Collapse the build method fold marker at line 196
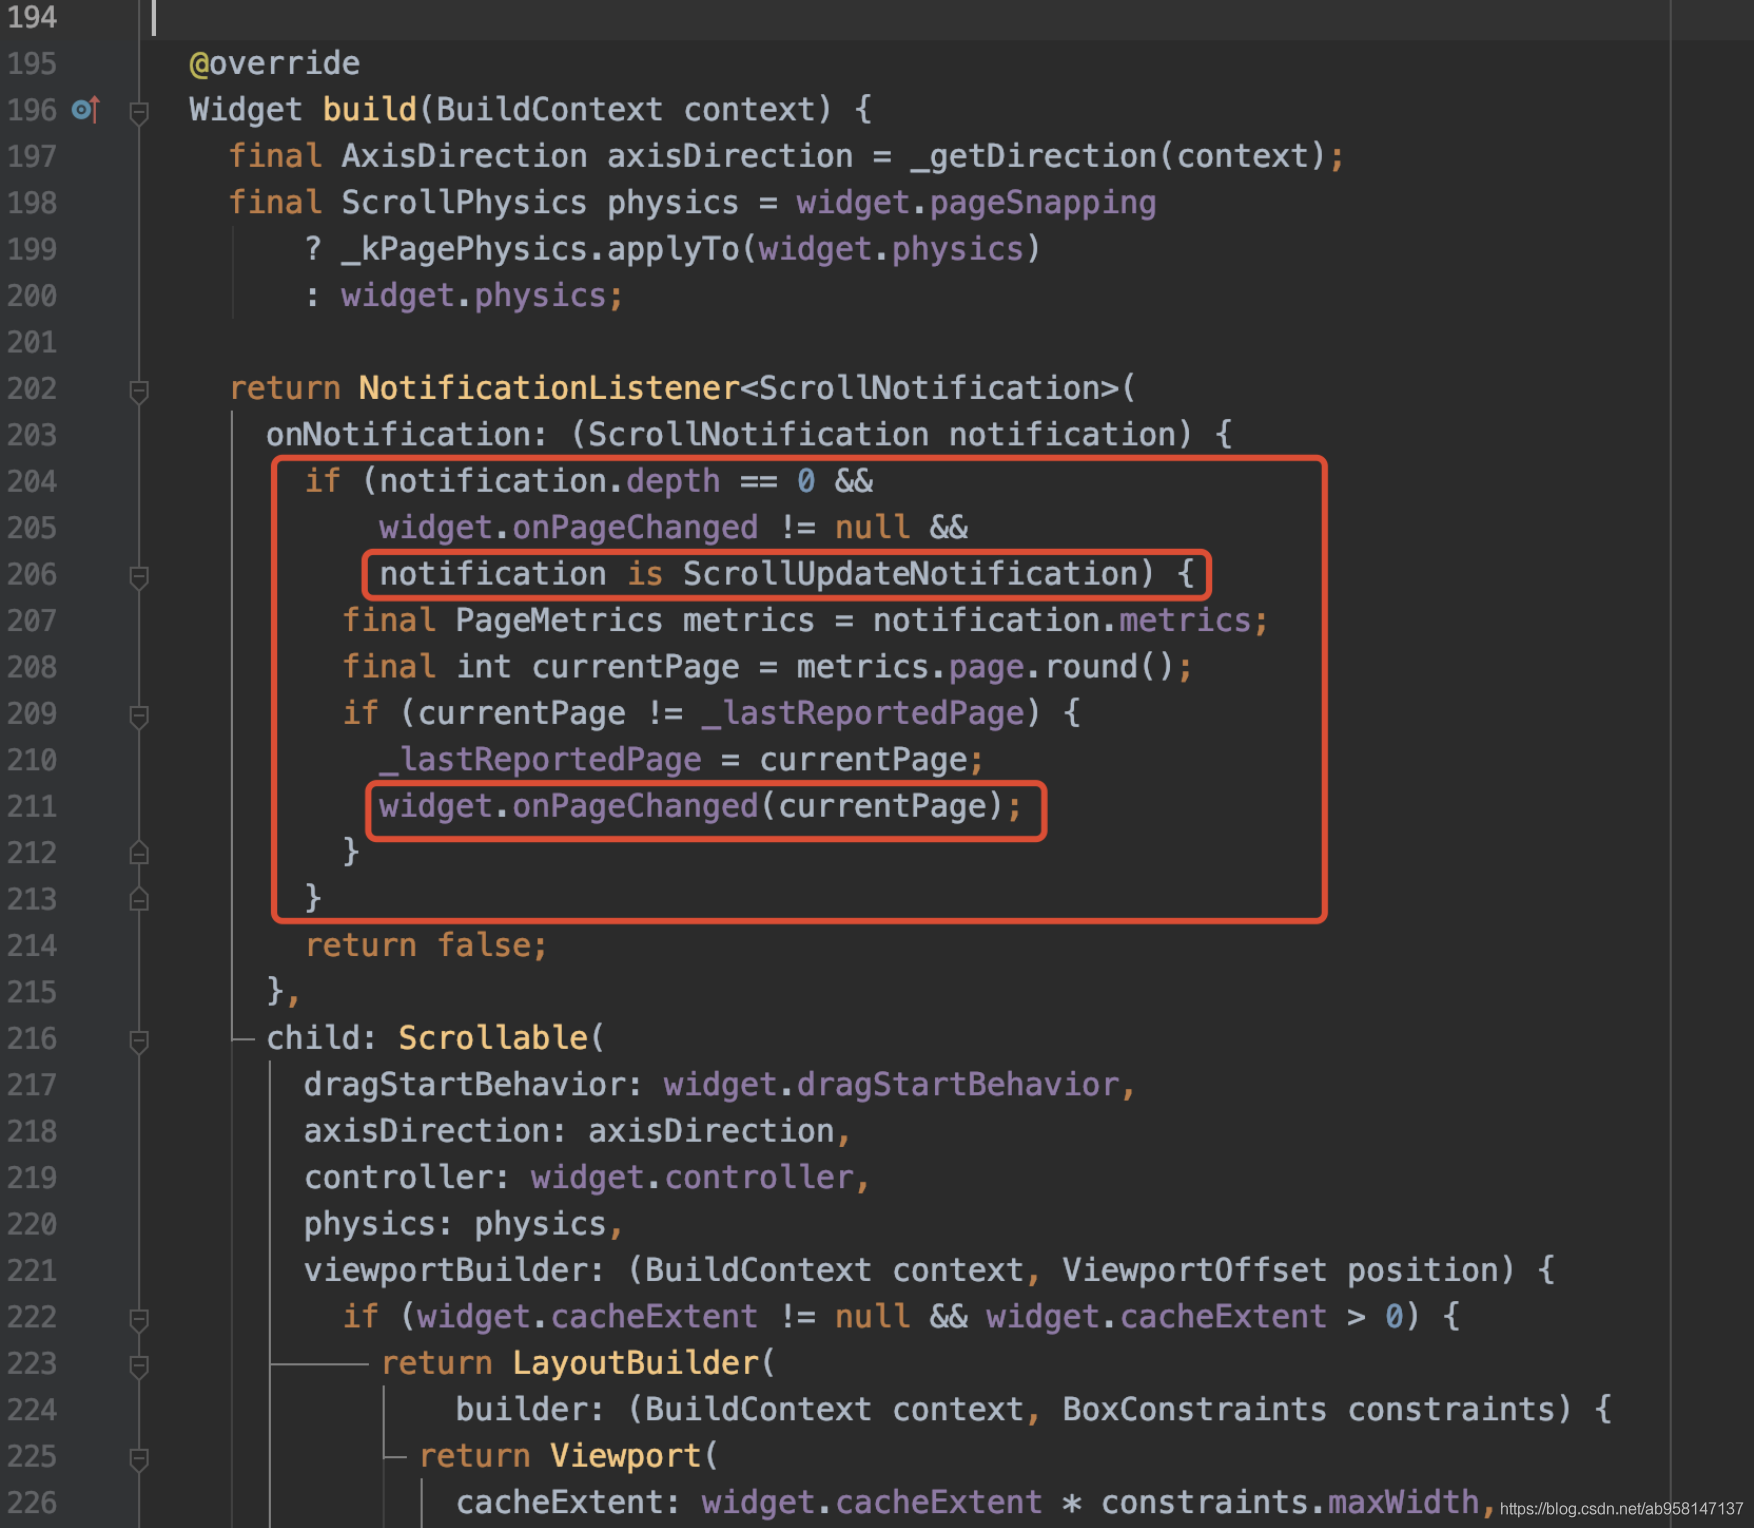The image size is (1754, 1528). click(x=139, y=112)
